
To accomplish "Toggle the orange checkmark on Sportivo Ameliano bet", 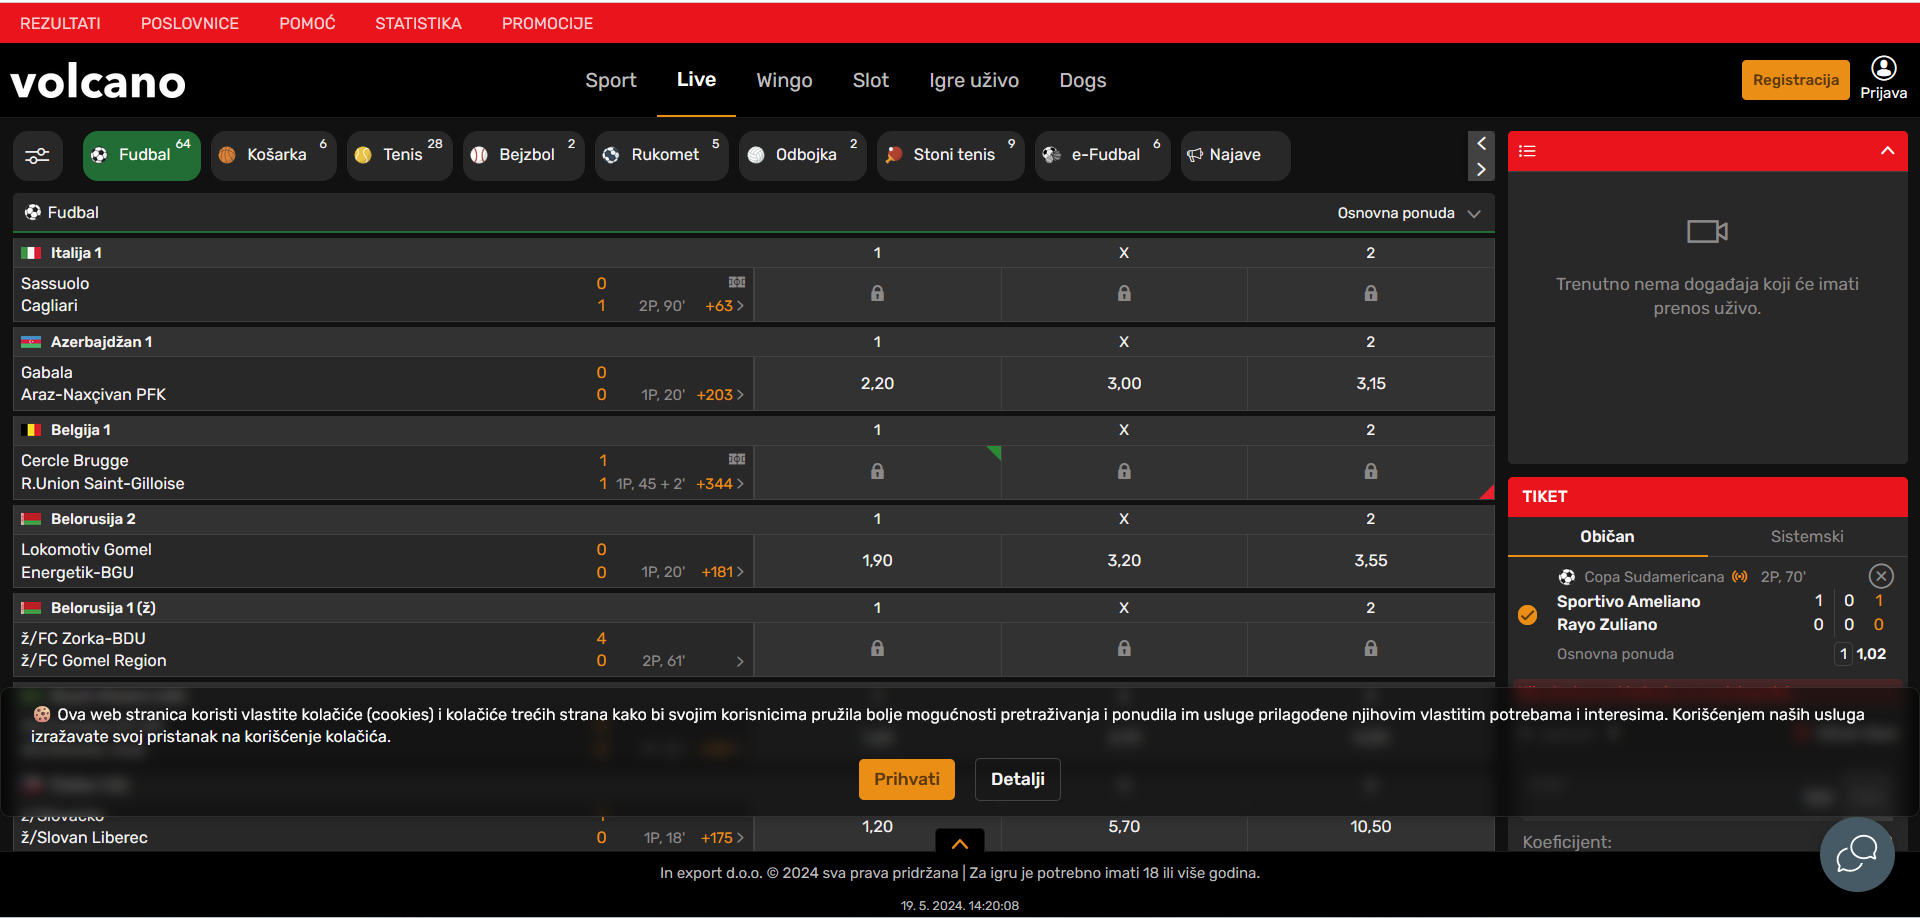I will (1527, 615).
